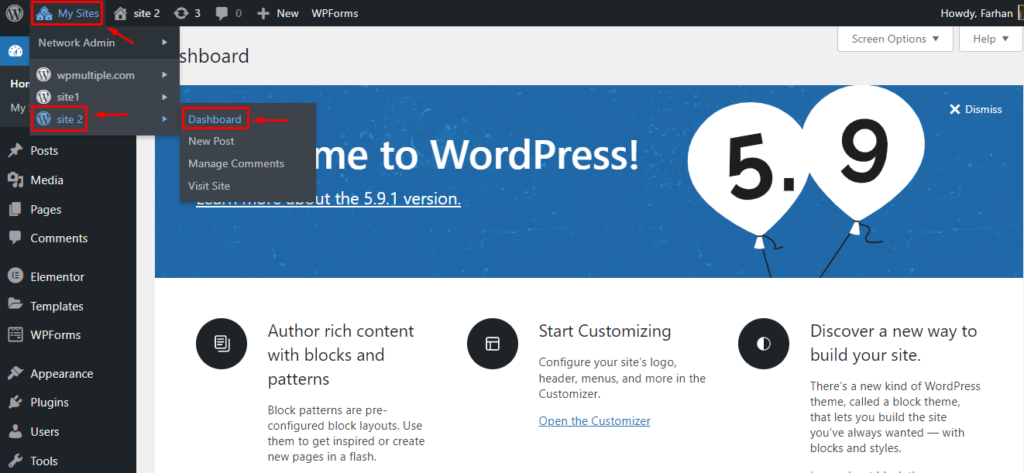The image size is (1024, 473).
Task: Open the Help dropdown tab
Action: pyautogui.click(x=990, y=39)
